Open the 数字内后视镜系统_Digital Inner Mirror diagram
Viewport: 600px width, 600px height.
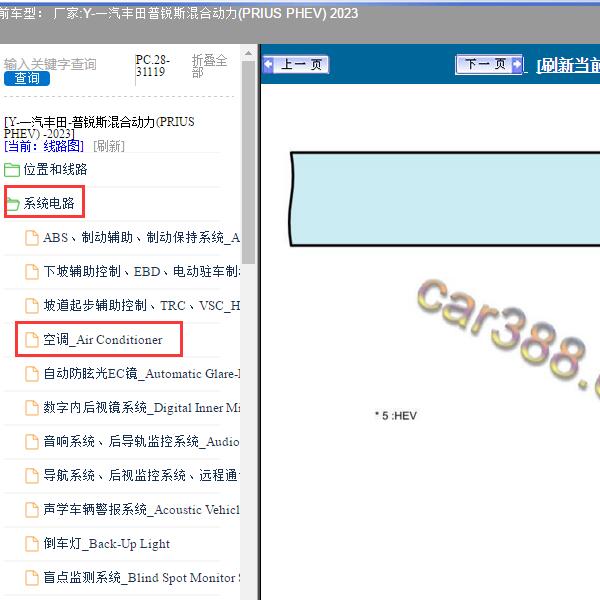[142, 408]
